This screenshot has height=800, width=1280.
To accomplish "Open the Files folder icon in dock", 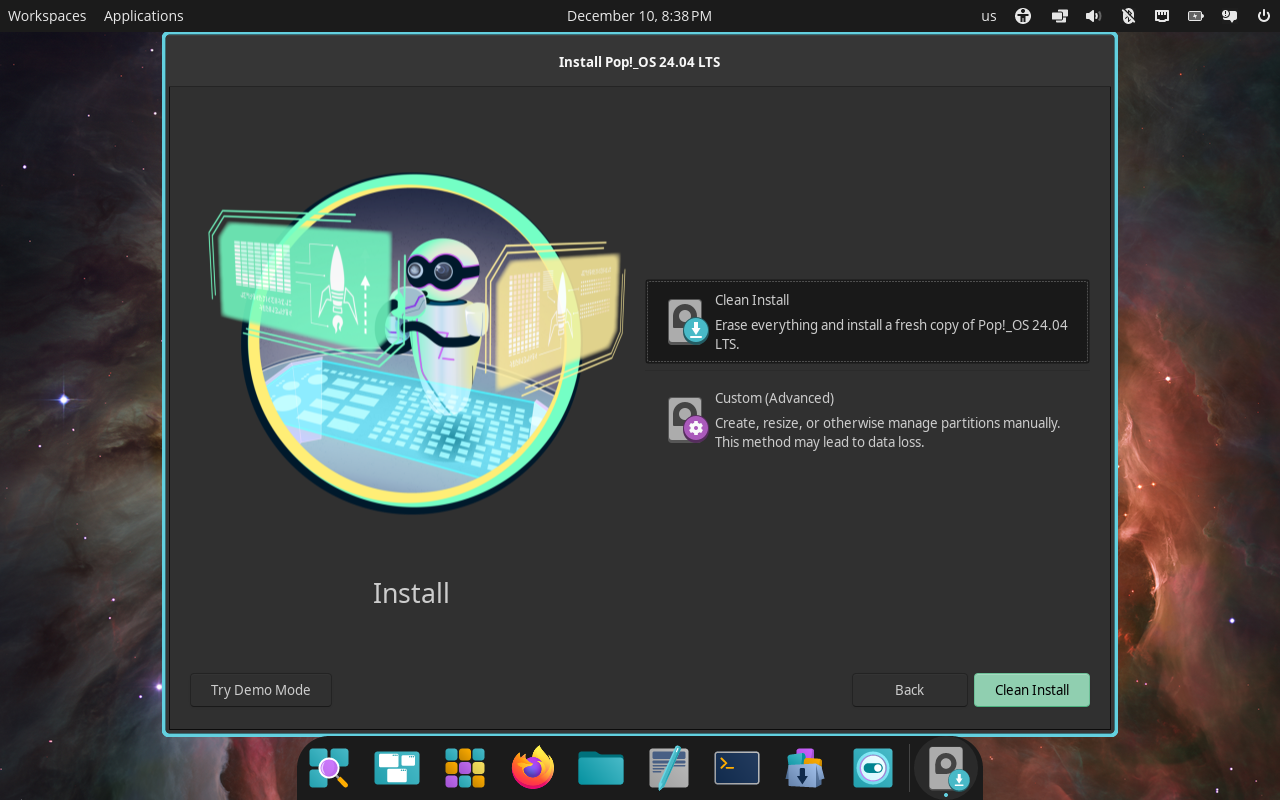I will [600, 767].
